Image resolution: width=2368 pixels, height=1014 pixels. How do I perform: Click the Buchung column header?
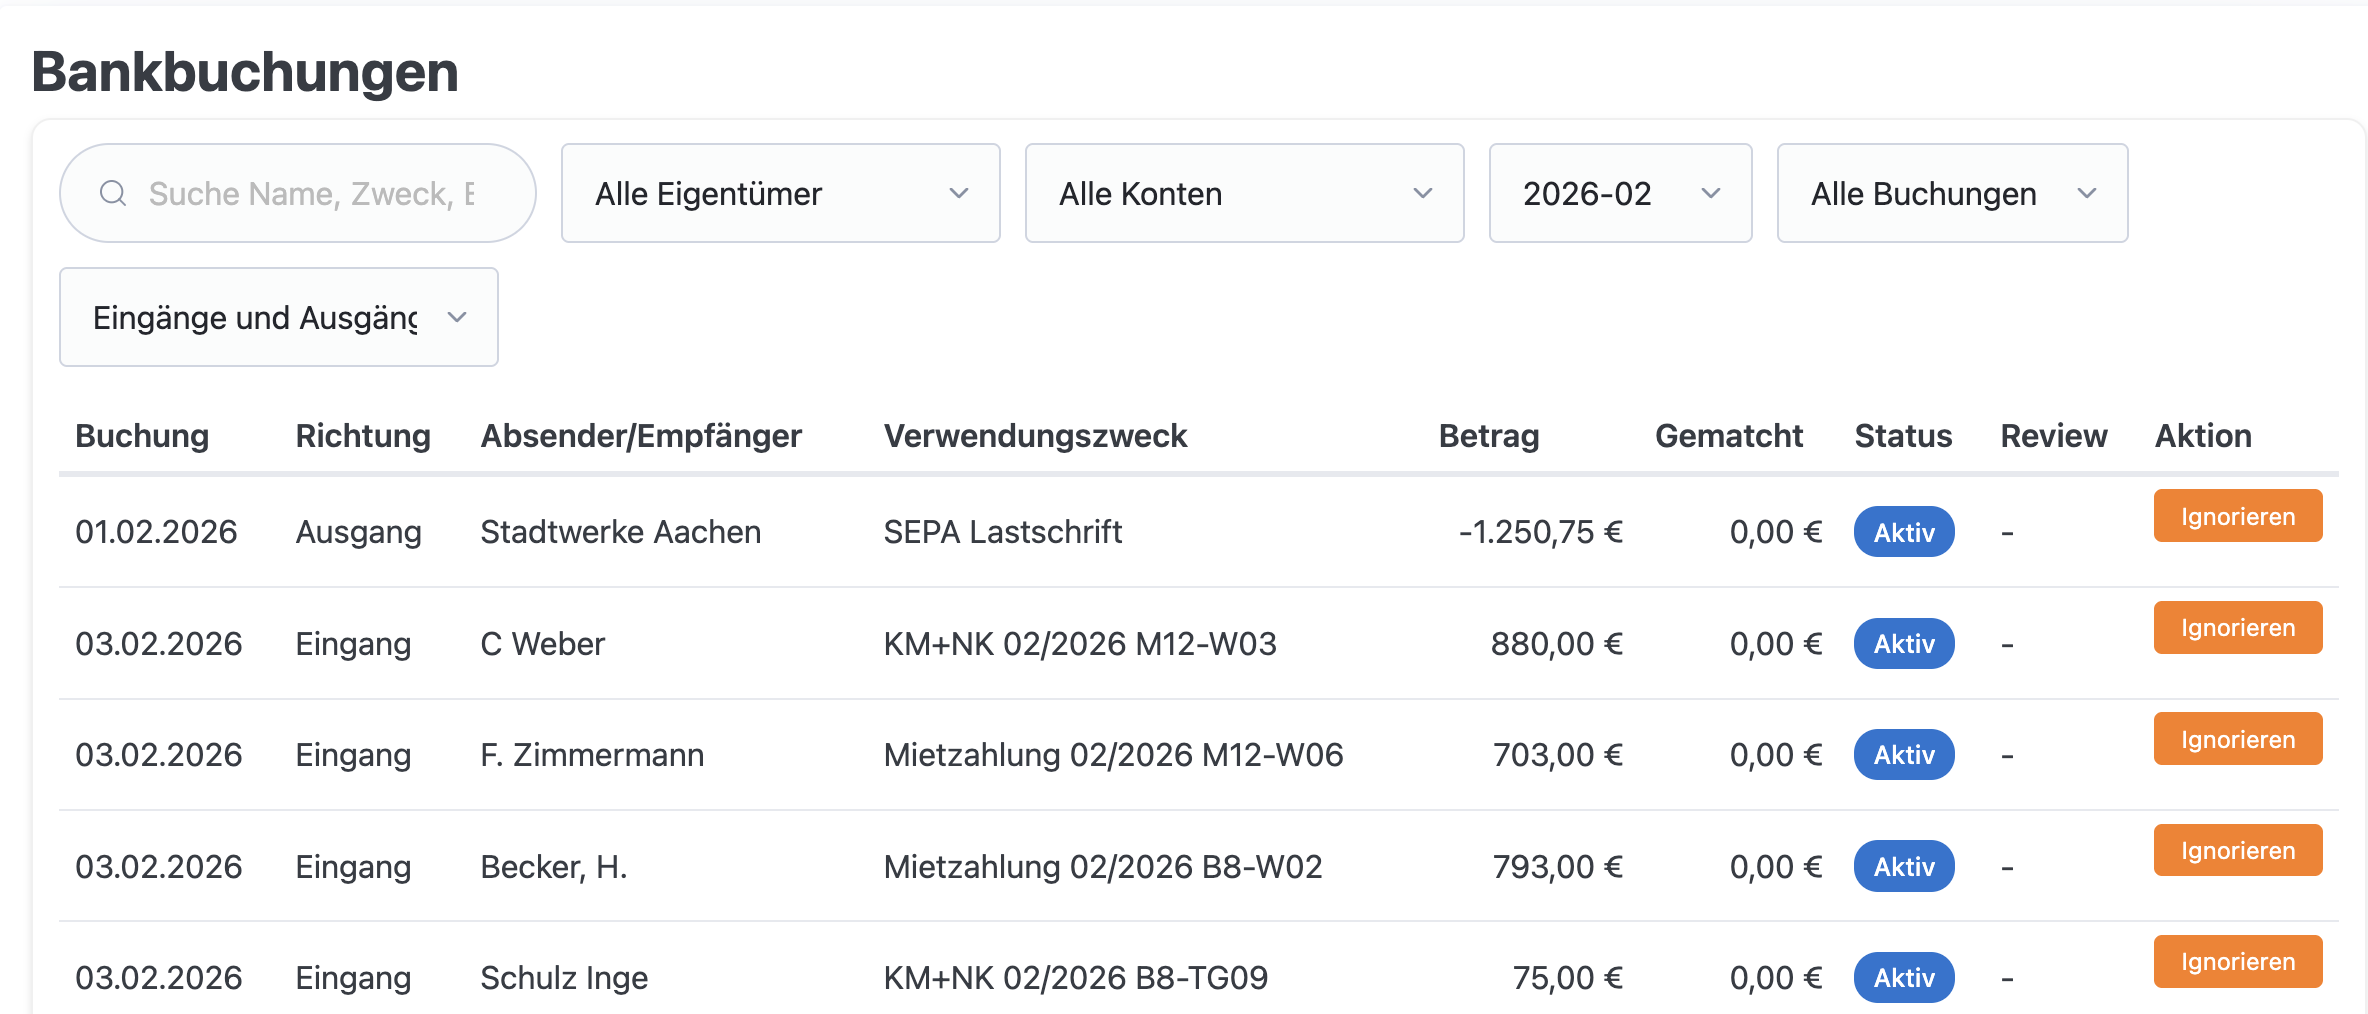tap(141, 435)
